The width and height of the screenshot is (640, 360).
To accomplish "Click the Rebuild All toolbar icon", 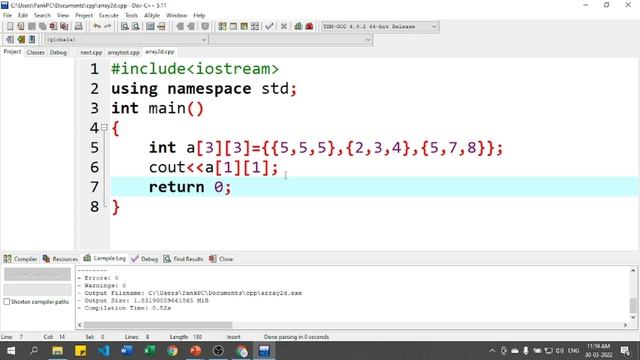I will (255, 27).
